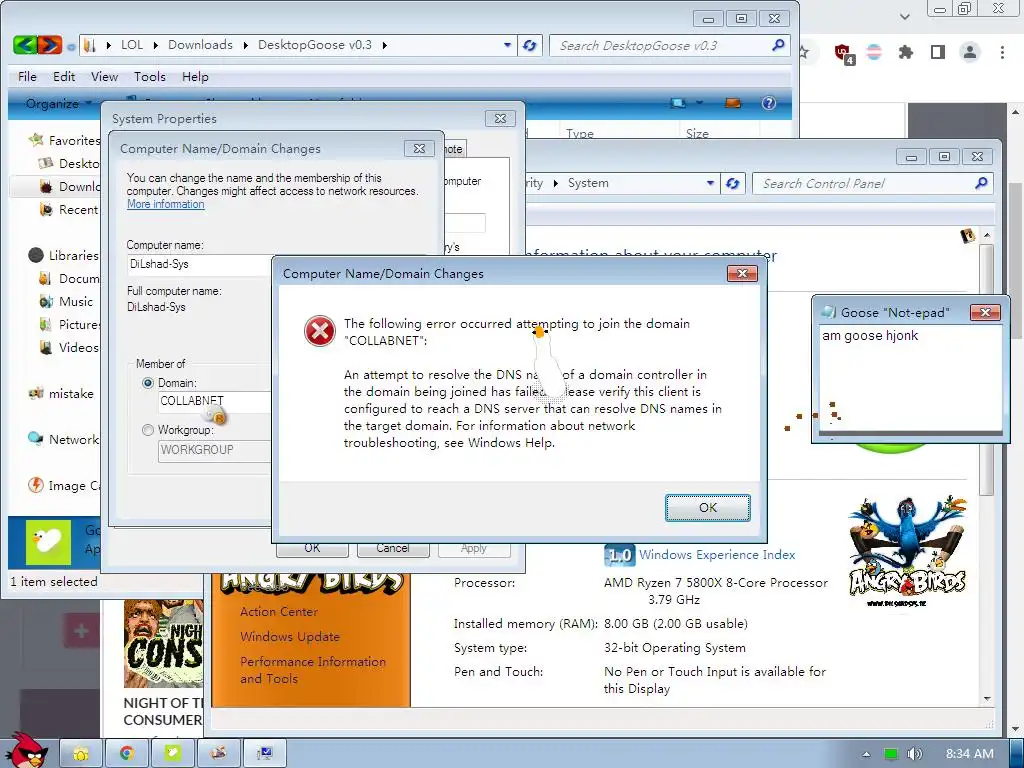Expand the arrow after DesktopGoose v0.3 breadcrumb
This screenshot has width=1024, height=768.
coord(385,45)
